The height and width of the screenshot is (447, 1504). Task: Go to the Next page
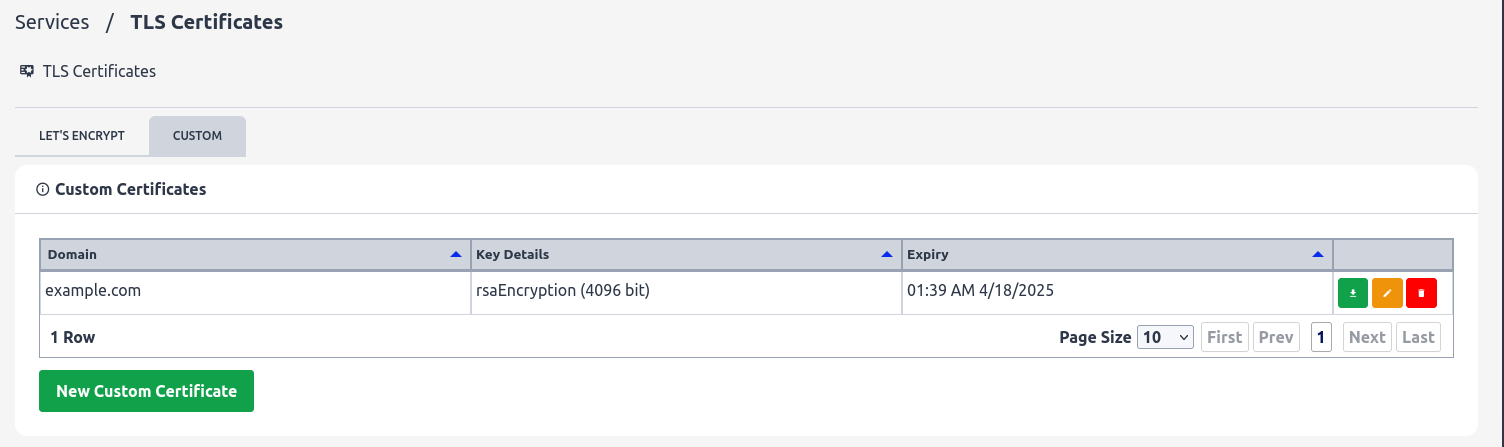click(x=1367, y=337)
